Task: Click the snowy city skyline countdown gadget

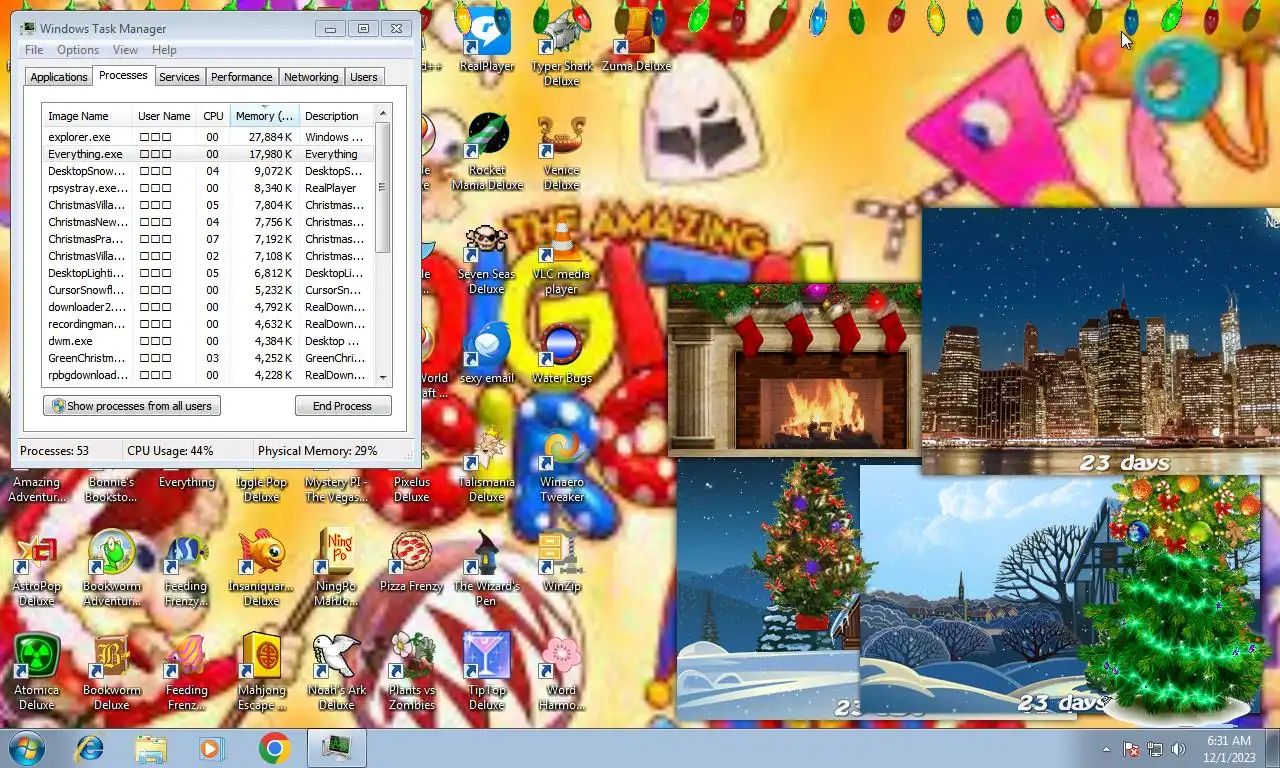Action: [1100, 341]
